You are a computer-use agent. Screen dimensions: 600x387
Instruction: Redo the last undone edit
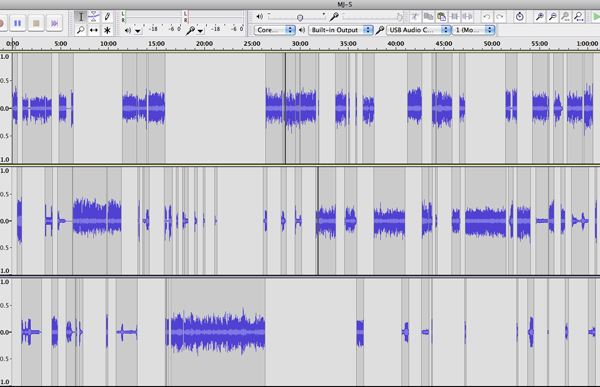499,17
